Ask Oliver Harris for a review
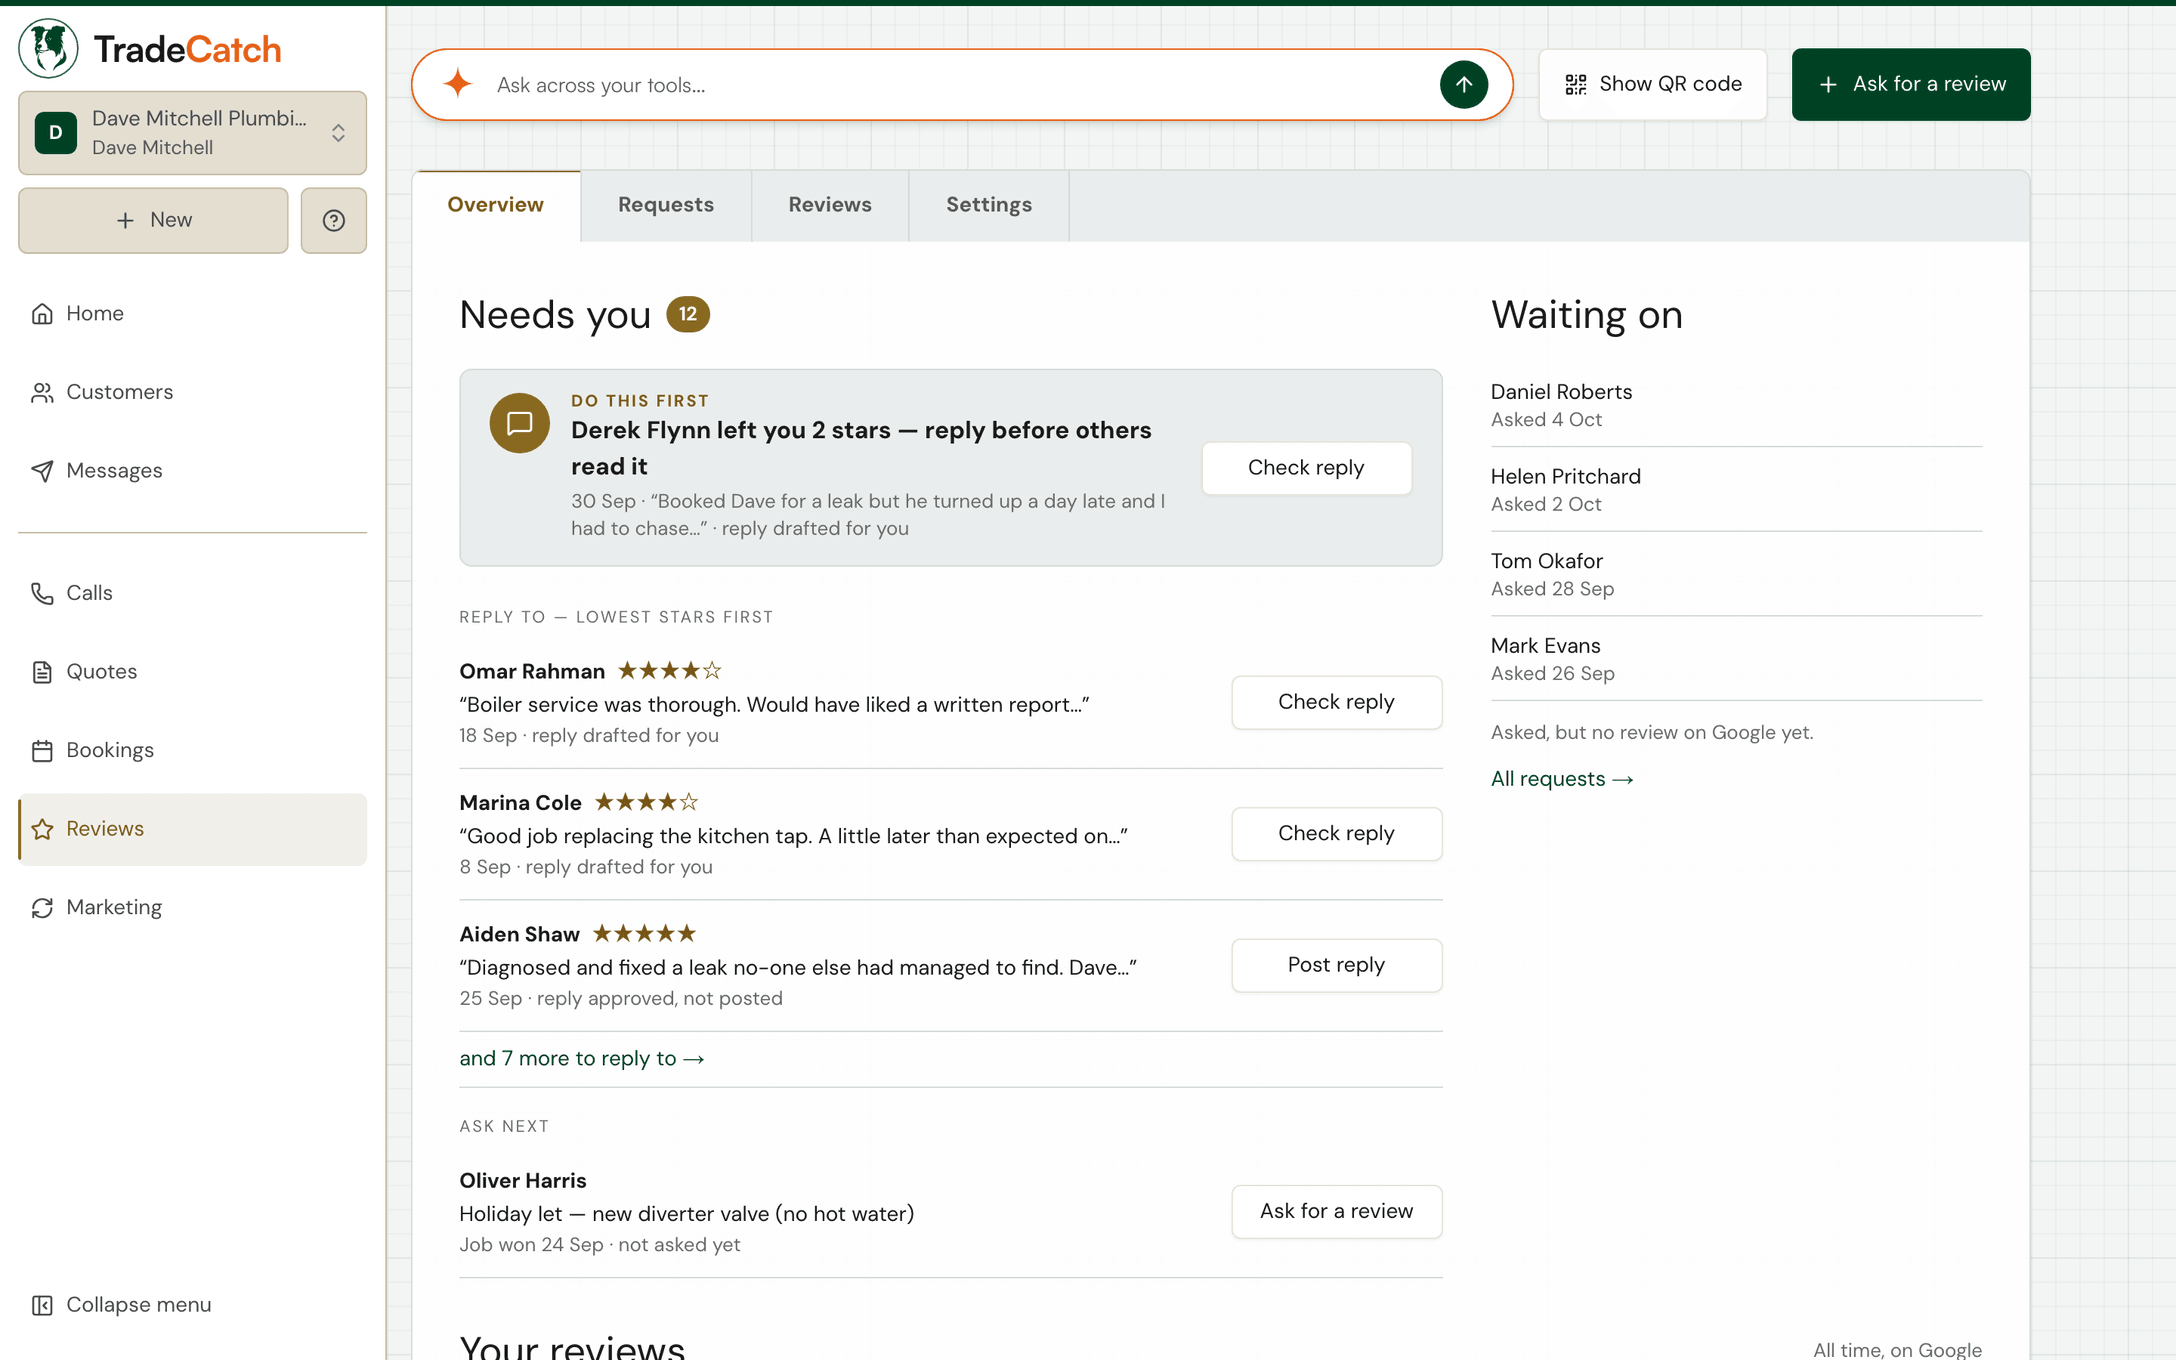 [x=1336, y=1211]
